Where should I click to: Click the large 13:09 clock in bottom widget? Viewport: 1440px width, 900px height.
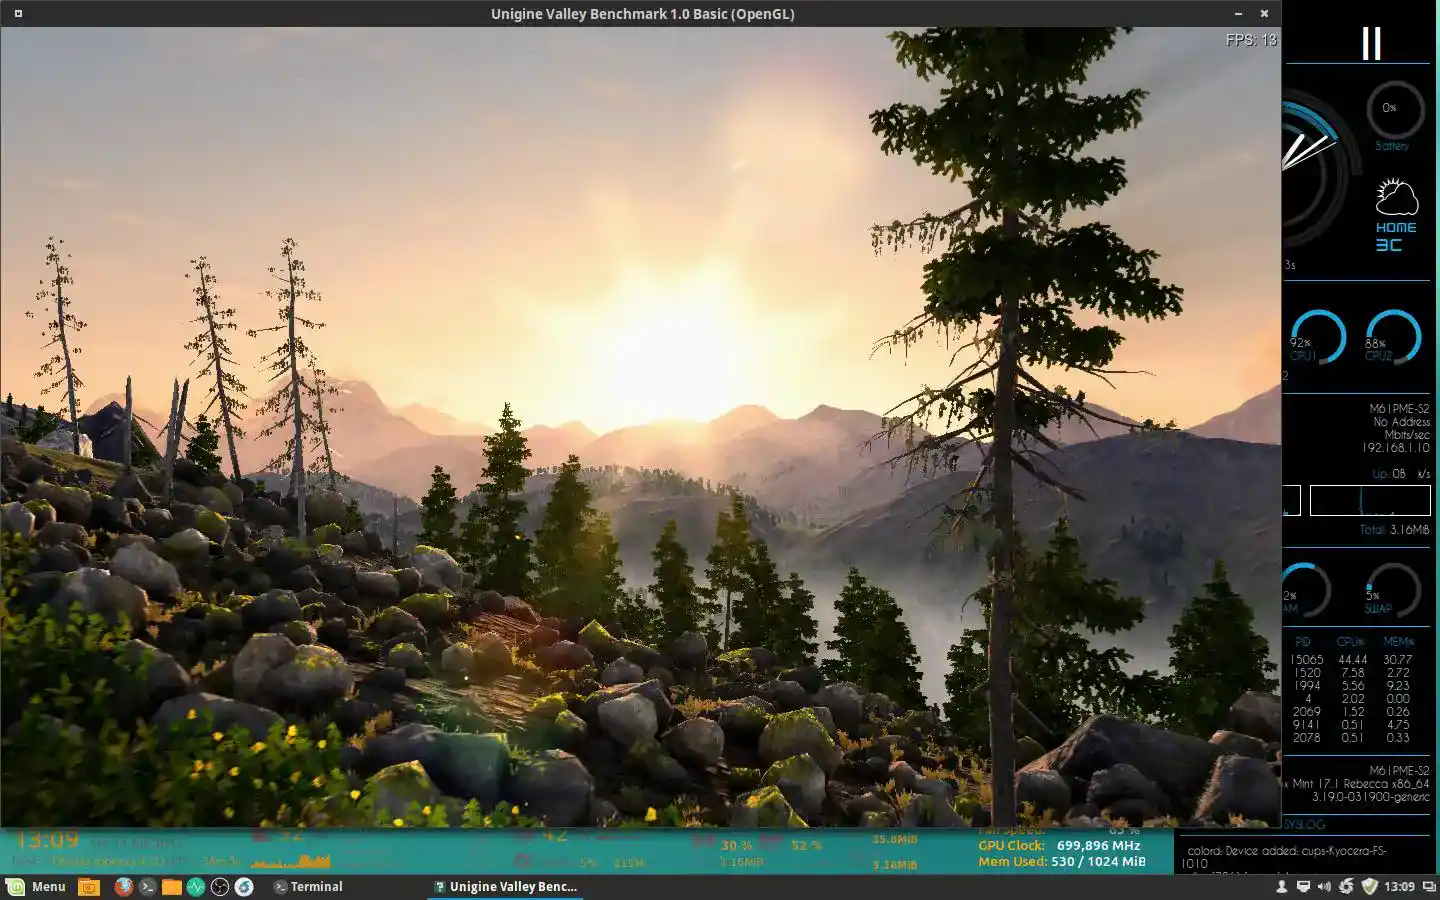pos(46,839)
